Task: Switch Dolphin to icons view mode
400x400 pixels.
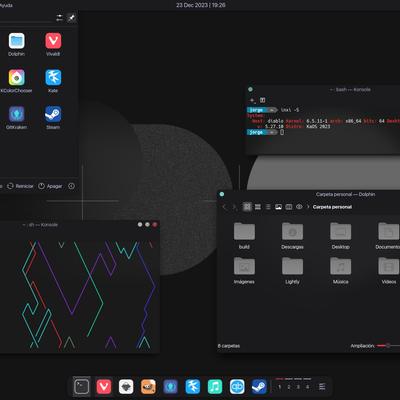Action: (x=247, y=207)
